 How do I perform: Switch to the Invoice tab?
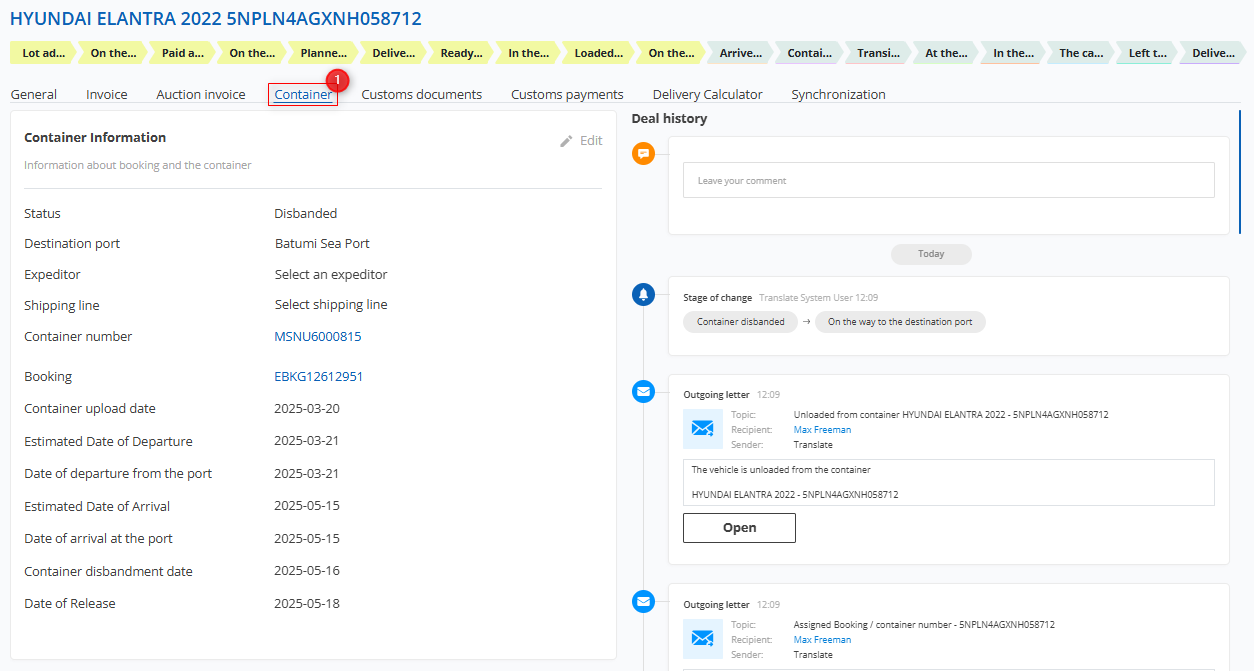coord(107,94)
